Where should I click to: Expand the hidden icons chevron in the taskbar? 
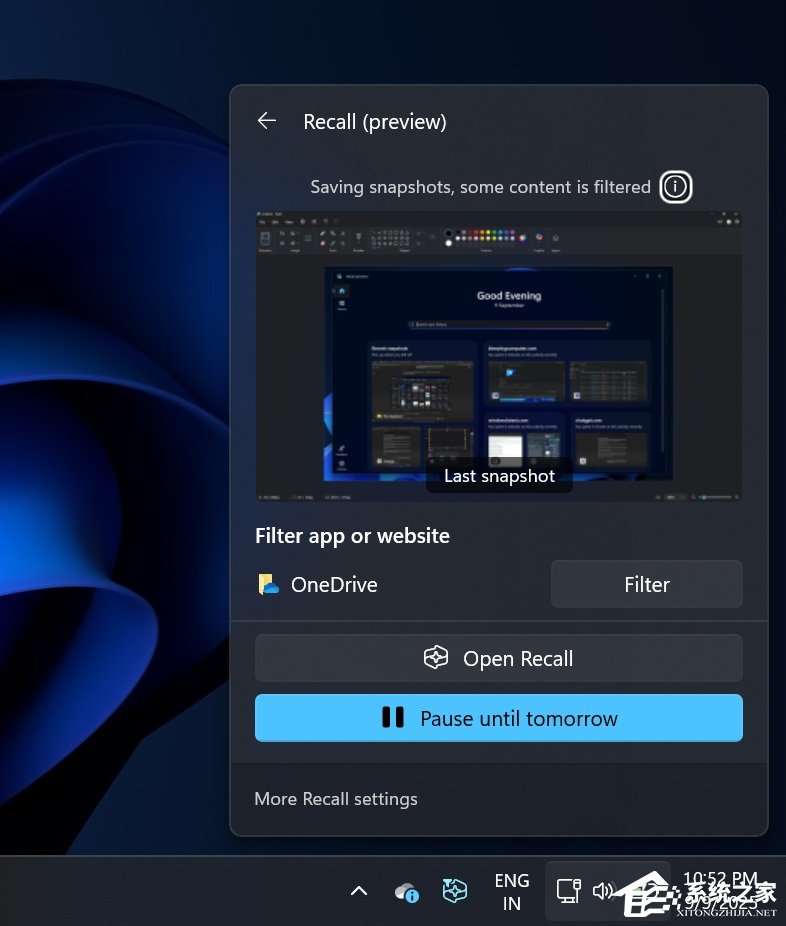point(359,891)
